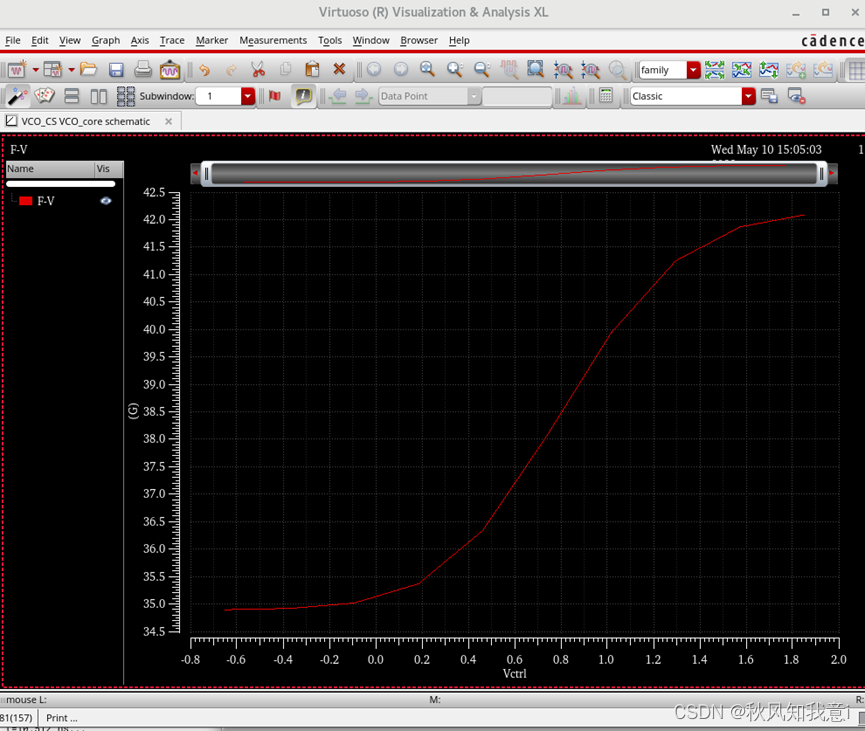This screenshot has height=731, width=865.
Task: Click the save floppy disk icon
Action: pos(116,70)
